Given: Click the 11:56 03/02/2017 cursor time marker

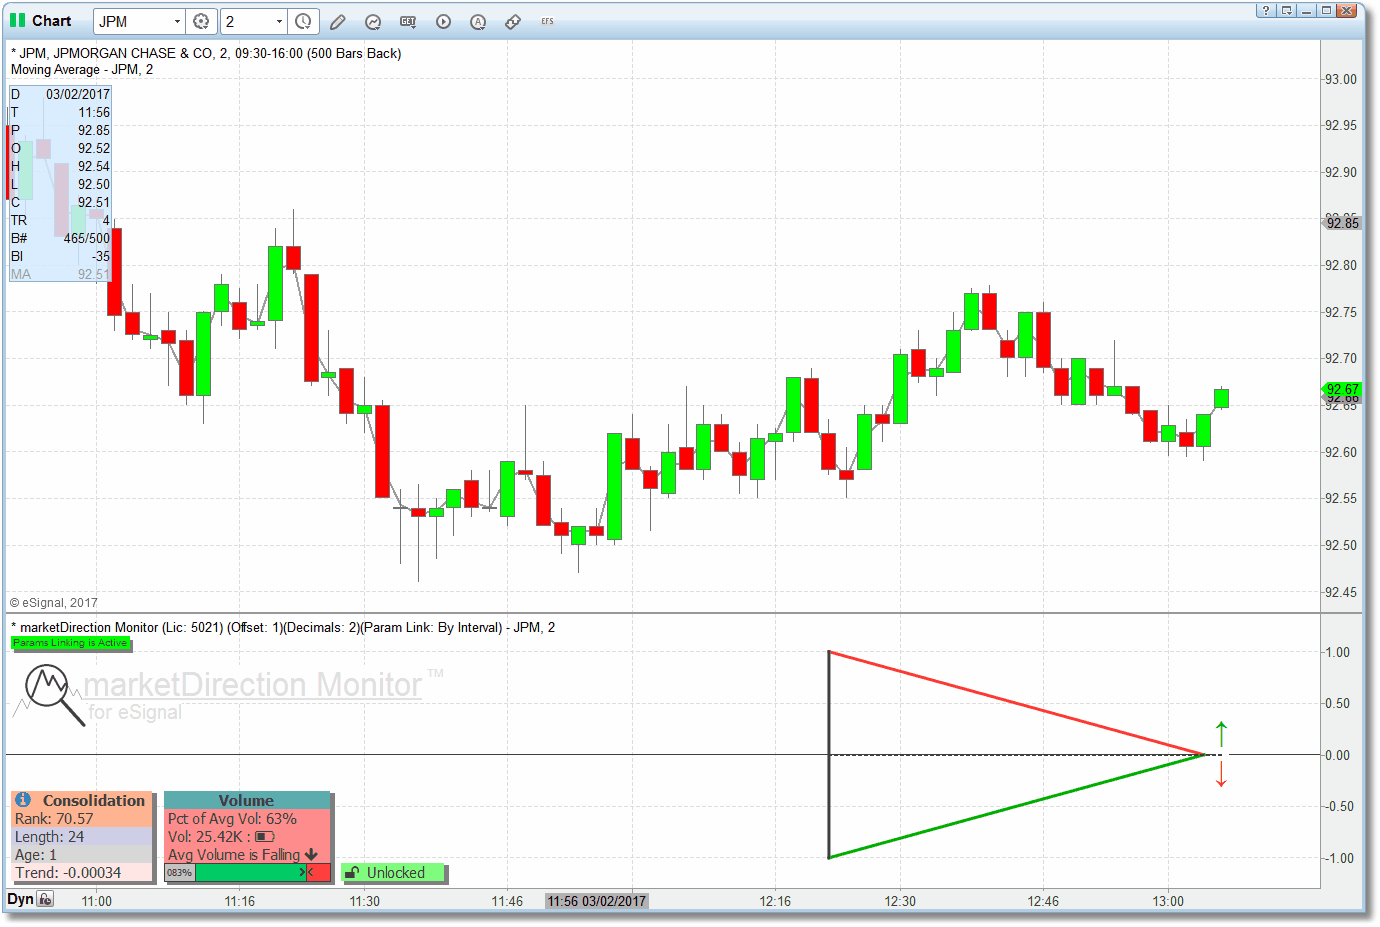Looking at the screenshot, I should tap(597, 901).
